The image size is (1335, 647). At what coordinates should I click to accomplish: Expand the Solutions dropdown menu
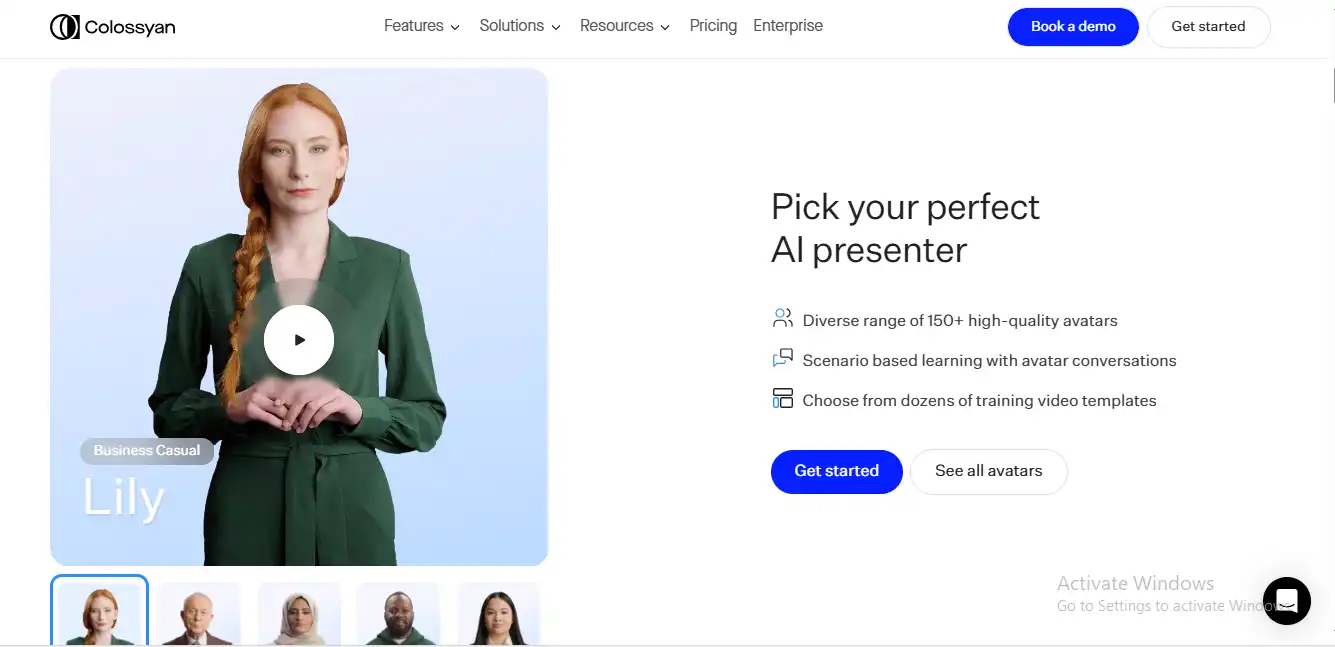coord(519,26)
